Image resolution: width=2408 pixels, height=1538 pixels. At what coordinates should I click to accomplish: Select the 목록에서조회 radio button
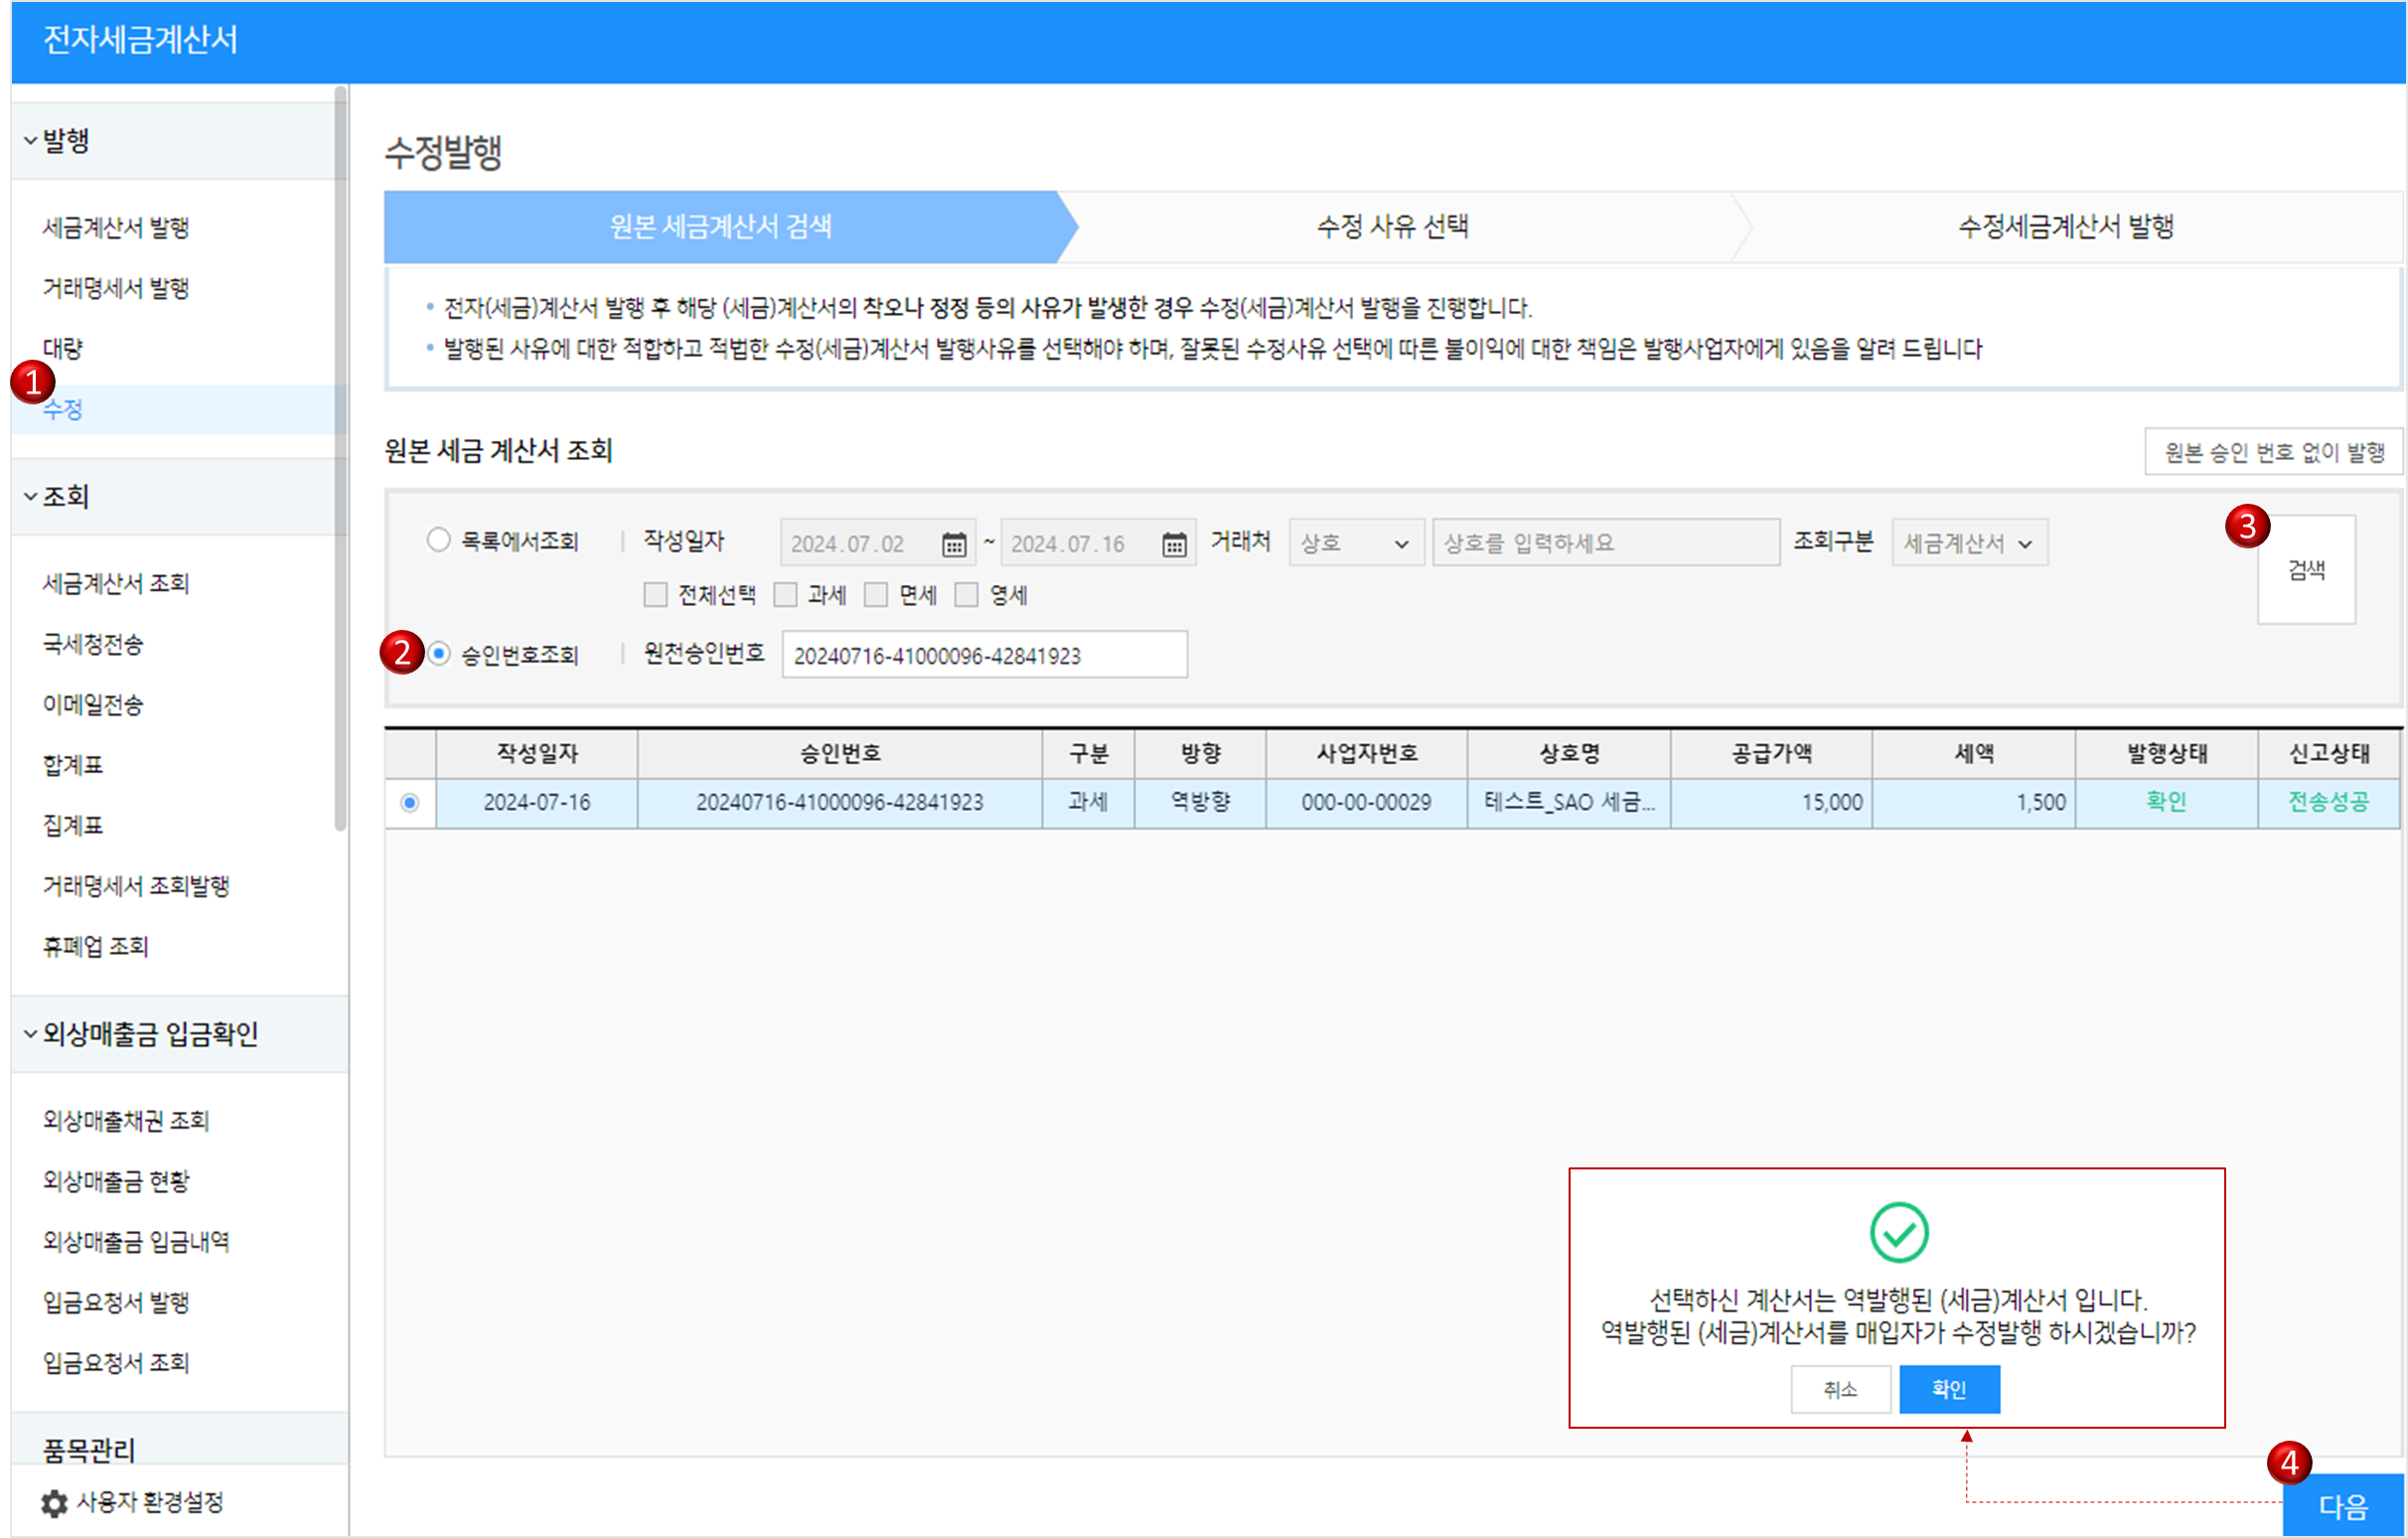tap(438, 540)
